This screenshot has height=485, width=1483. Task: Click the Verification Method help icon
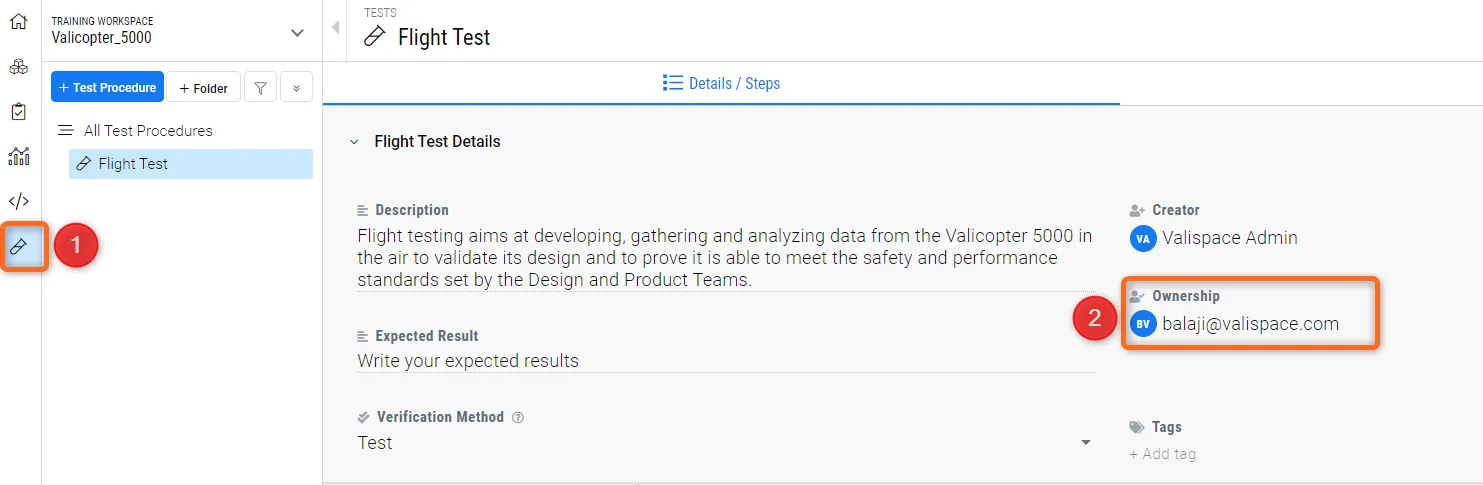(x=518, y=418)
